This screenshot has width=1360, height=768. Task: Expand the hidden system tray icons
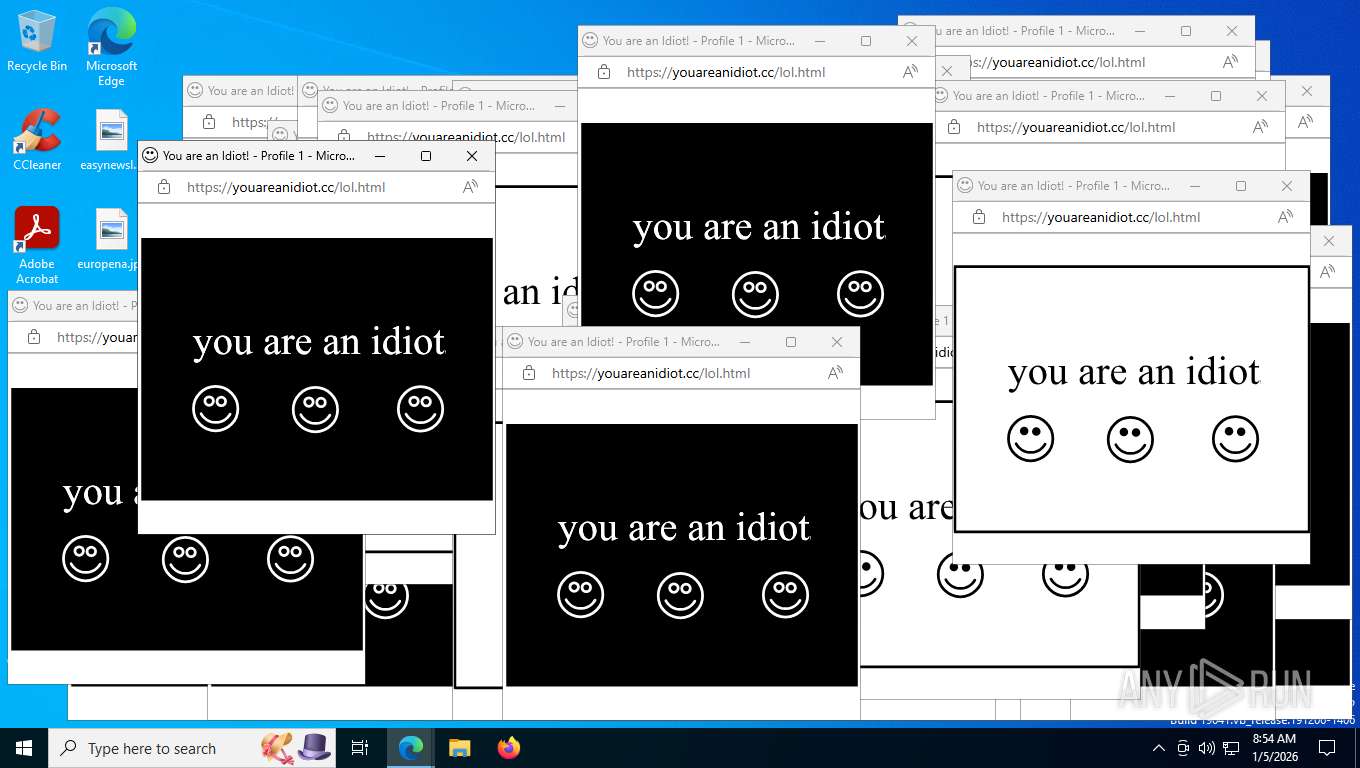[x=1159, y=748]
